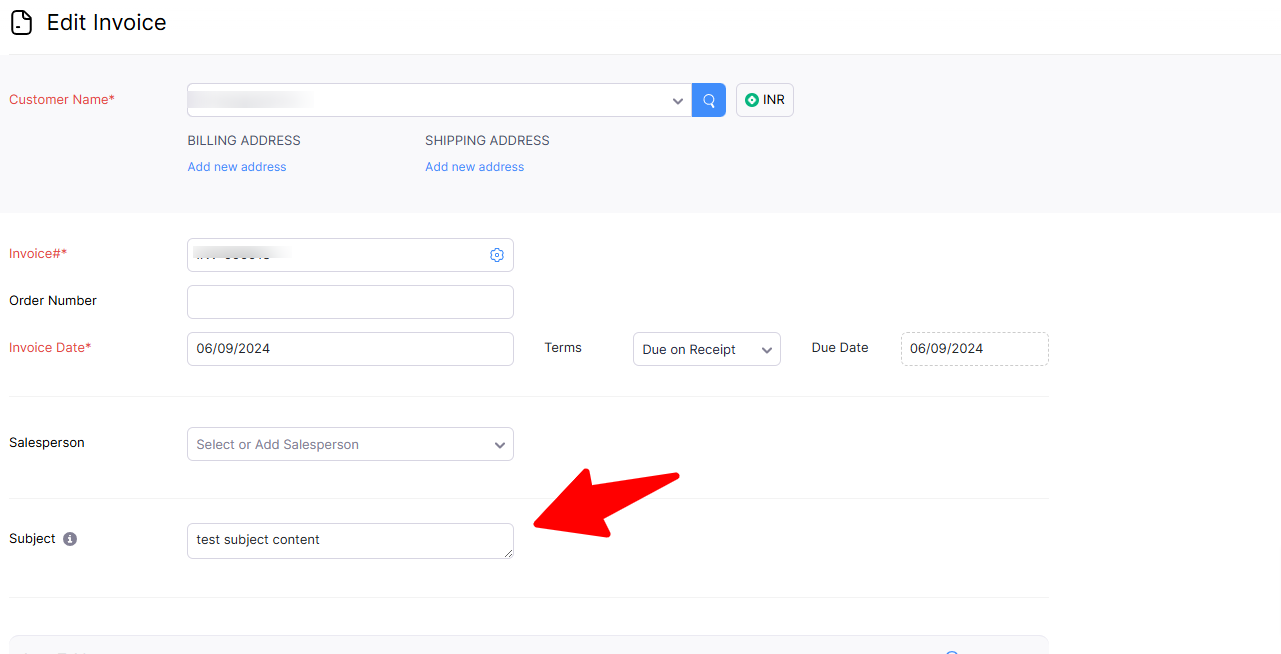This screenshot has height=654, width=1281.
Task: Click the BILLING ADDRESS heading
Action: (244, 141)
